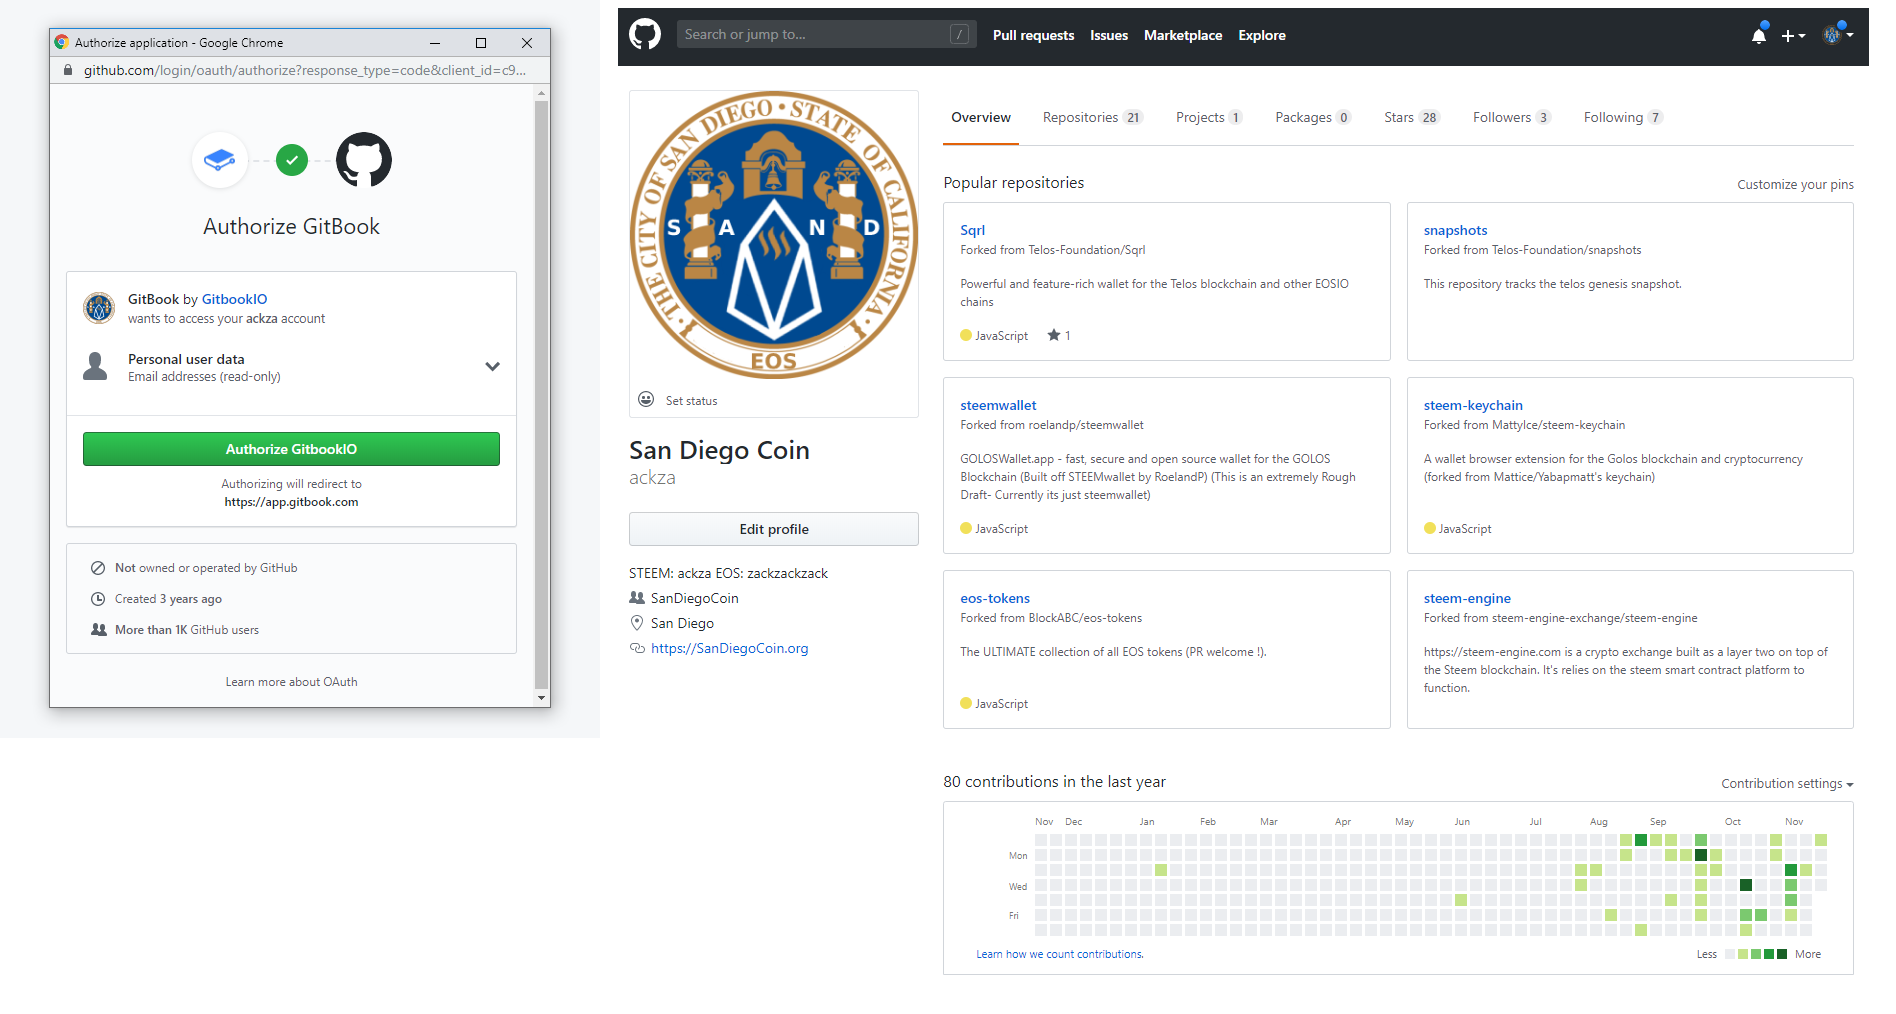The height and width of the screenshot is (1014, 1896).
Task: Click the 'Not owned or operated by GitHub' icon
Action: (x=98, y=568)
